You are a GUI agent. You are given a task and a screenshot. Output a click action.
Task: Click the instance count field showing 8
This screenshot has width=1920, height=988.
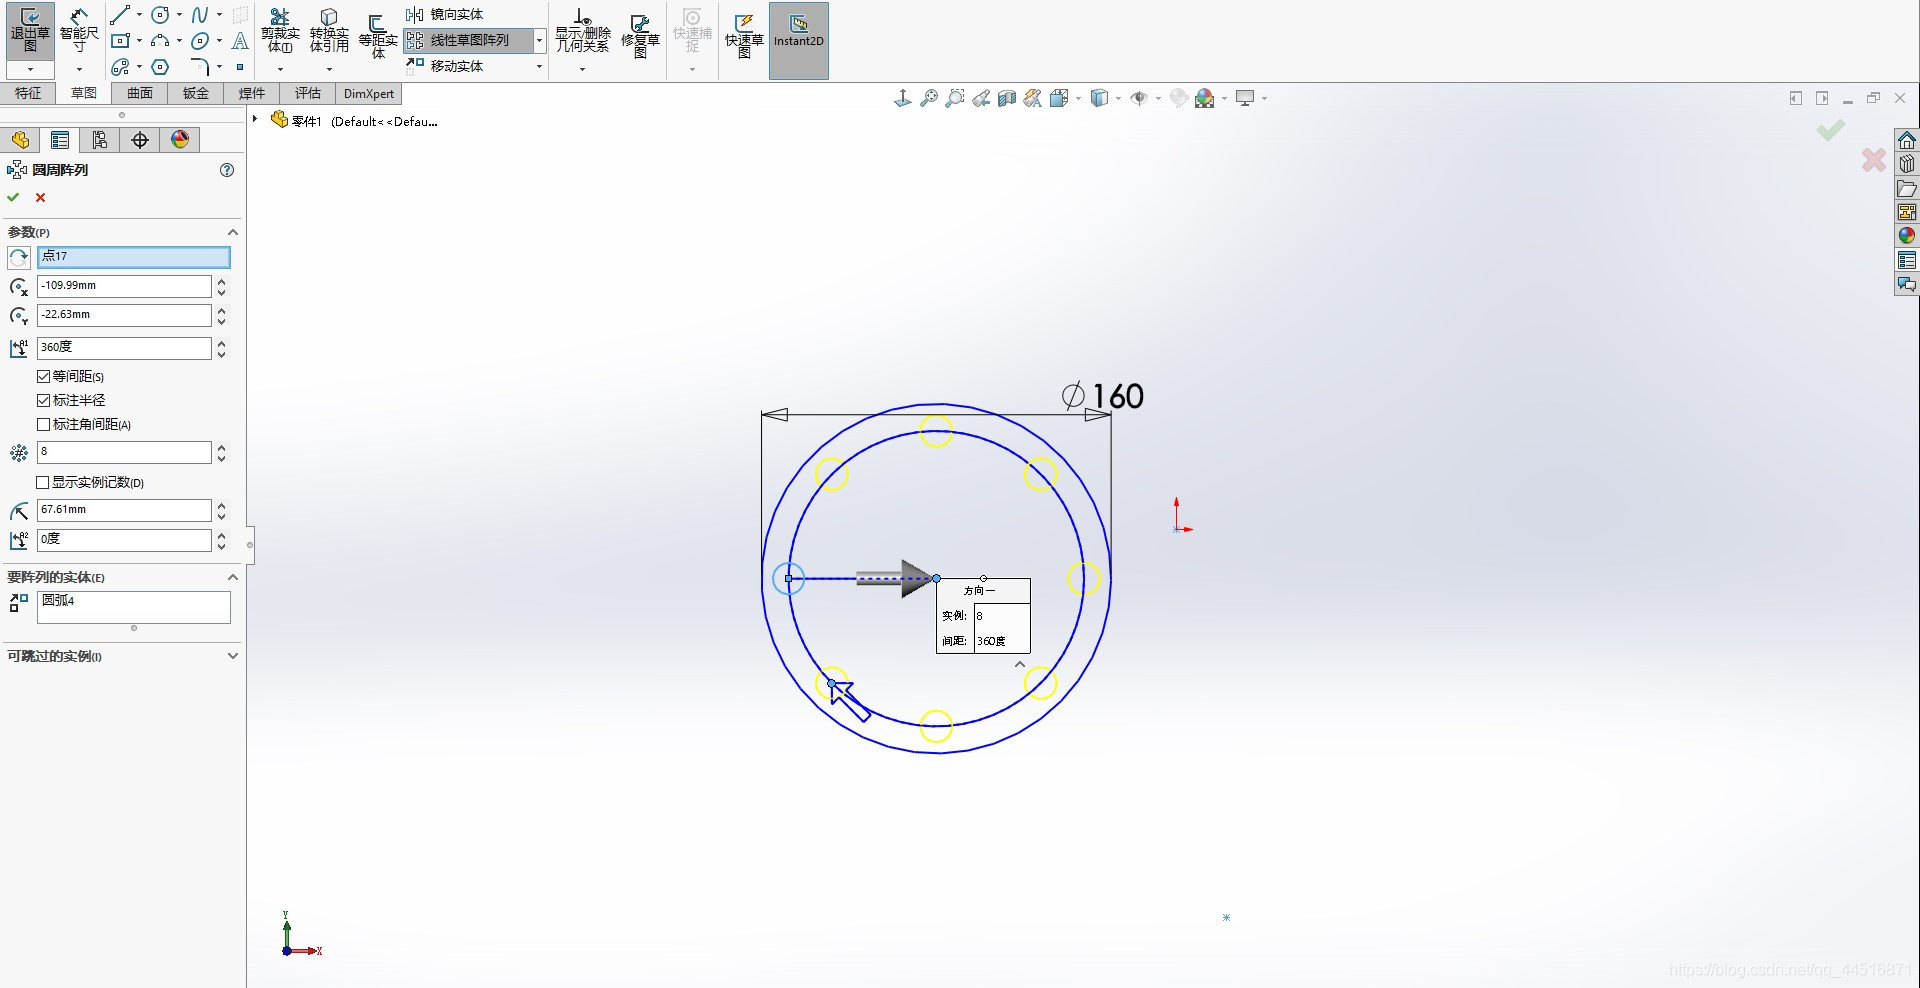pyautogui.click(x=124, y=452)
